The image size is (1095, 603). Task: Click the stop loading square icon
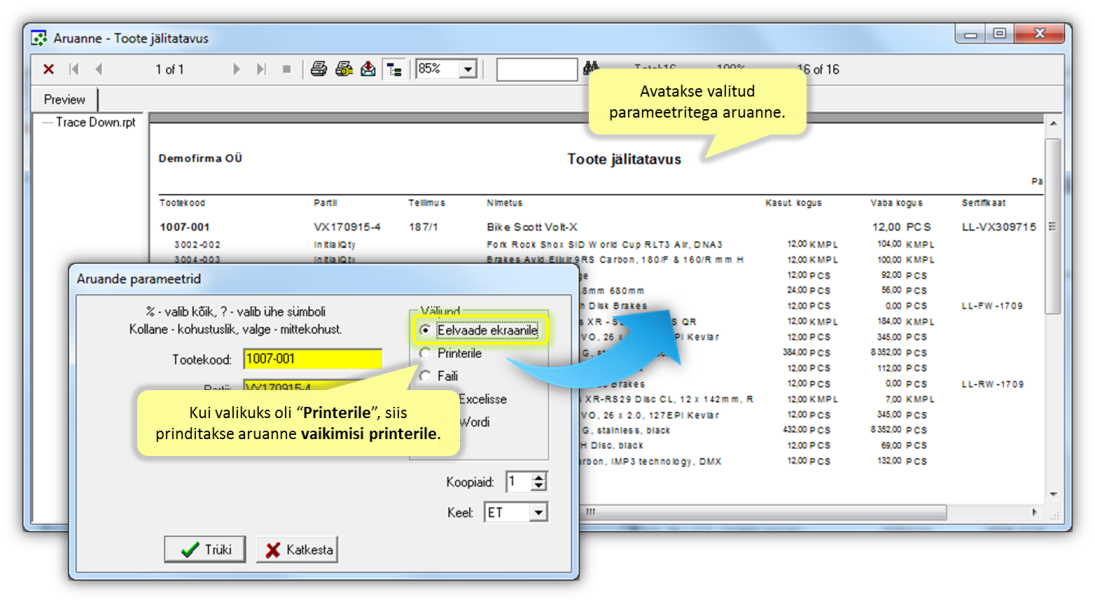tap(286, 69)
